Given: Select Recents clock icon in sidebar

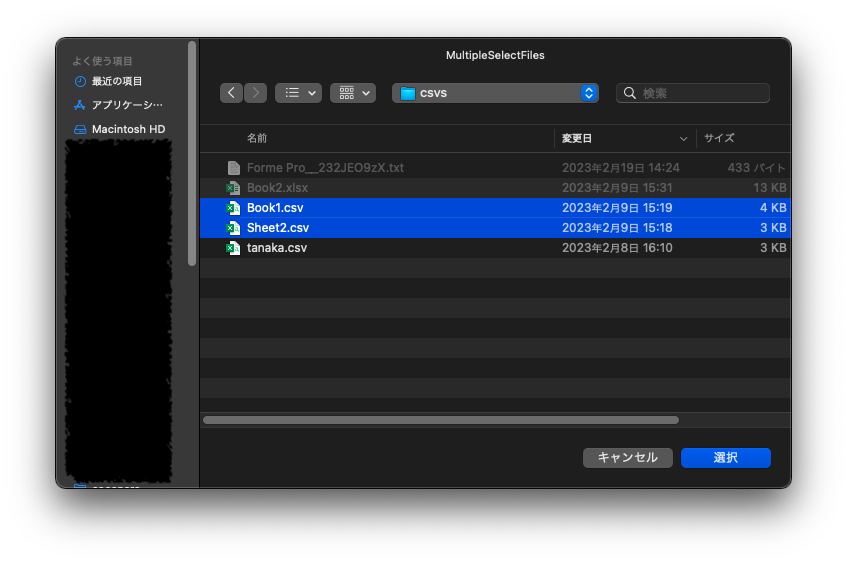Looking at the screenshot, I should pos(80,81).
